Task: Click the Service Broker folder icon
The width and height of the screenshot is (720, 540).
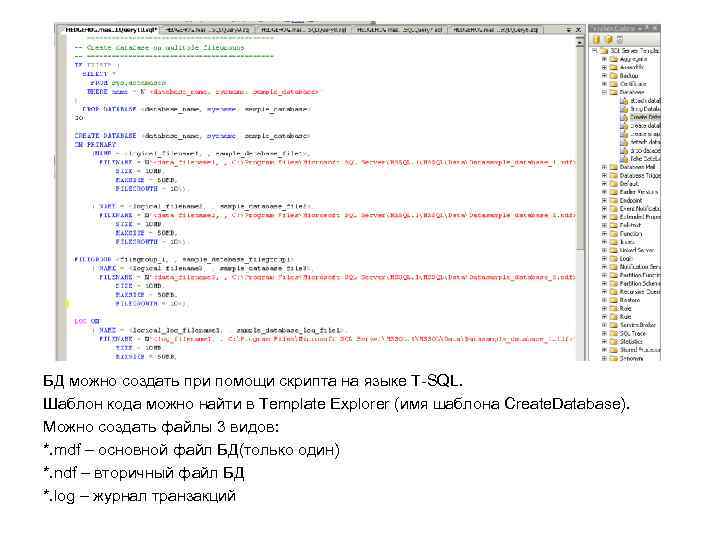Action: click(x=613, y=325)
